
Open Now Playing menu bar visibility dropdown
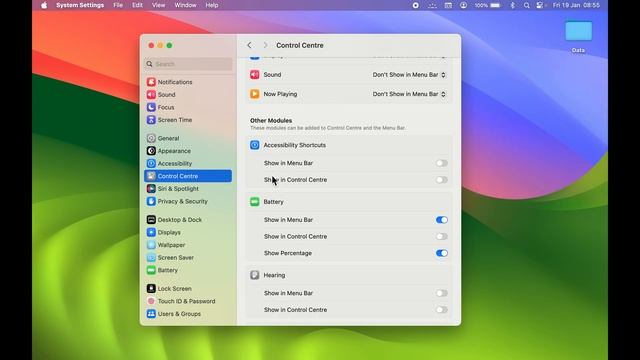point(409,94)
